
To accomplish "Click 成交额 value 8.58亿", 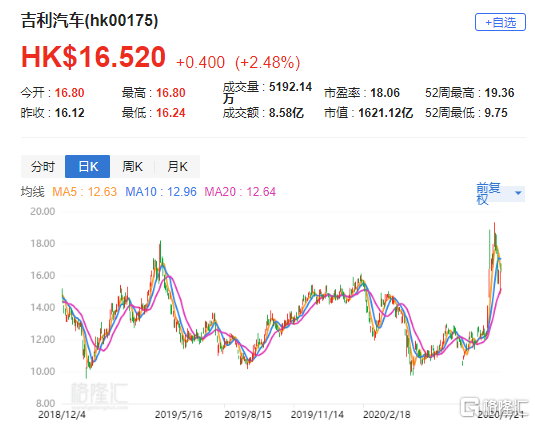I will [x=286, y=113].
